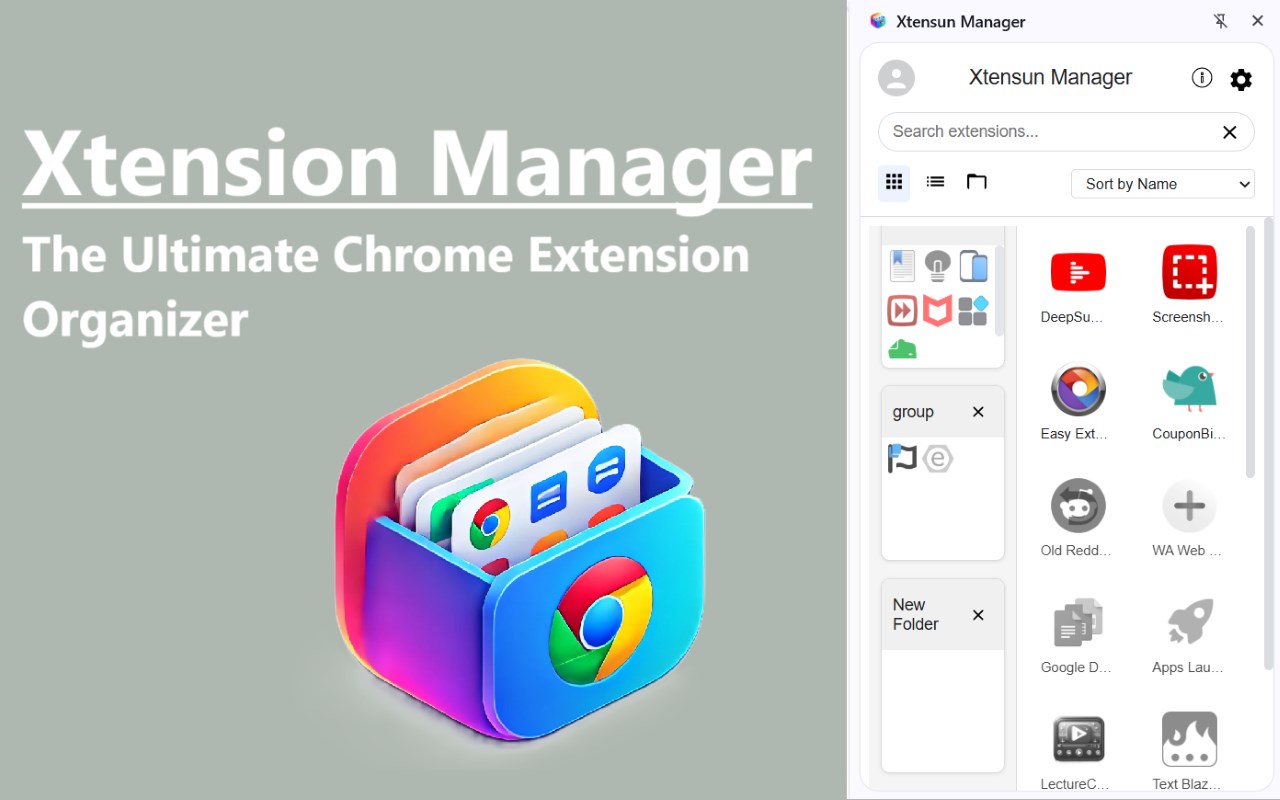The height and width of the screenshot is (800, 1280).
Task: Open the Easy Ext... extension icon
Action: 1078,389
